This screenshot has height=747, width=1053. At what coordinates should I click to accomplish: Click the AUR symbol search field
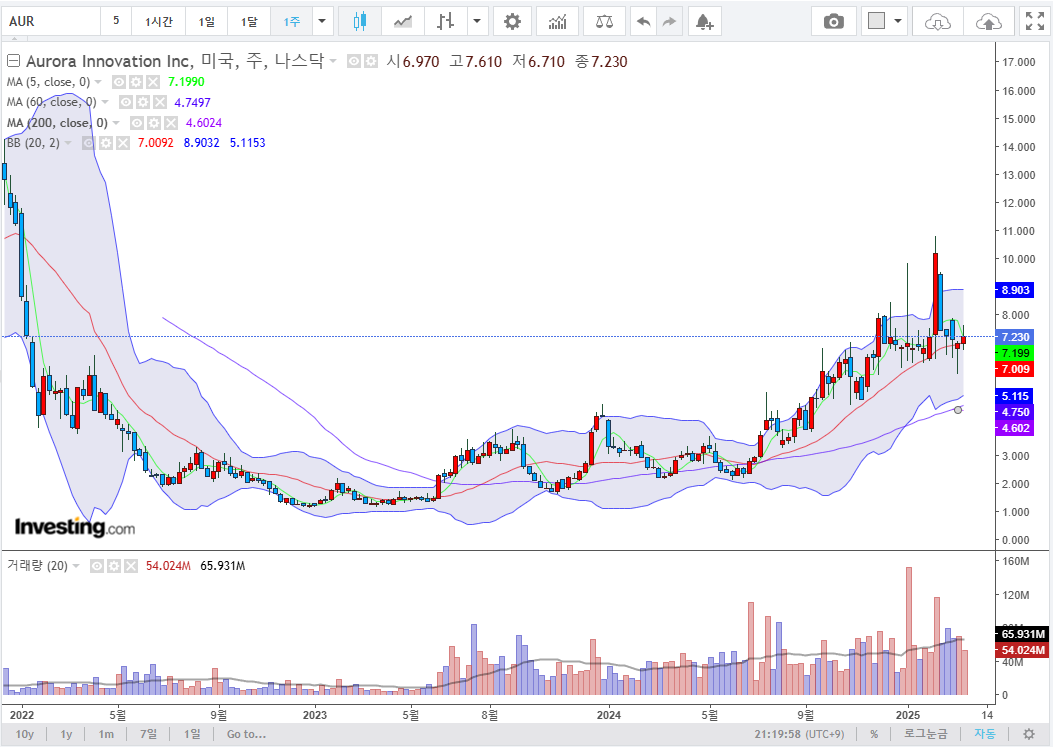coord(51,21)
